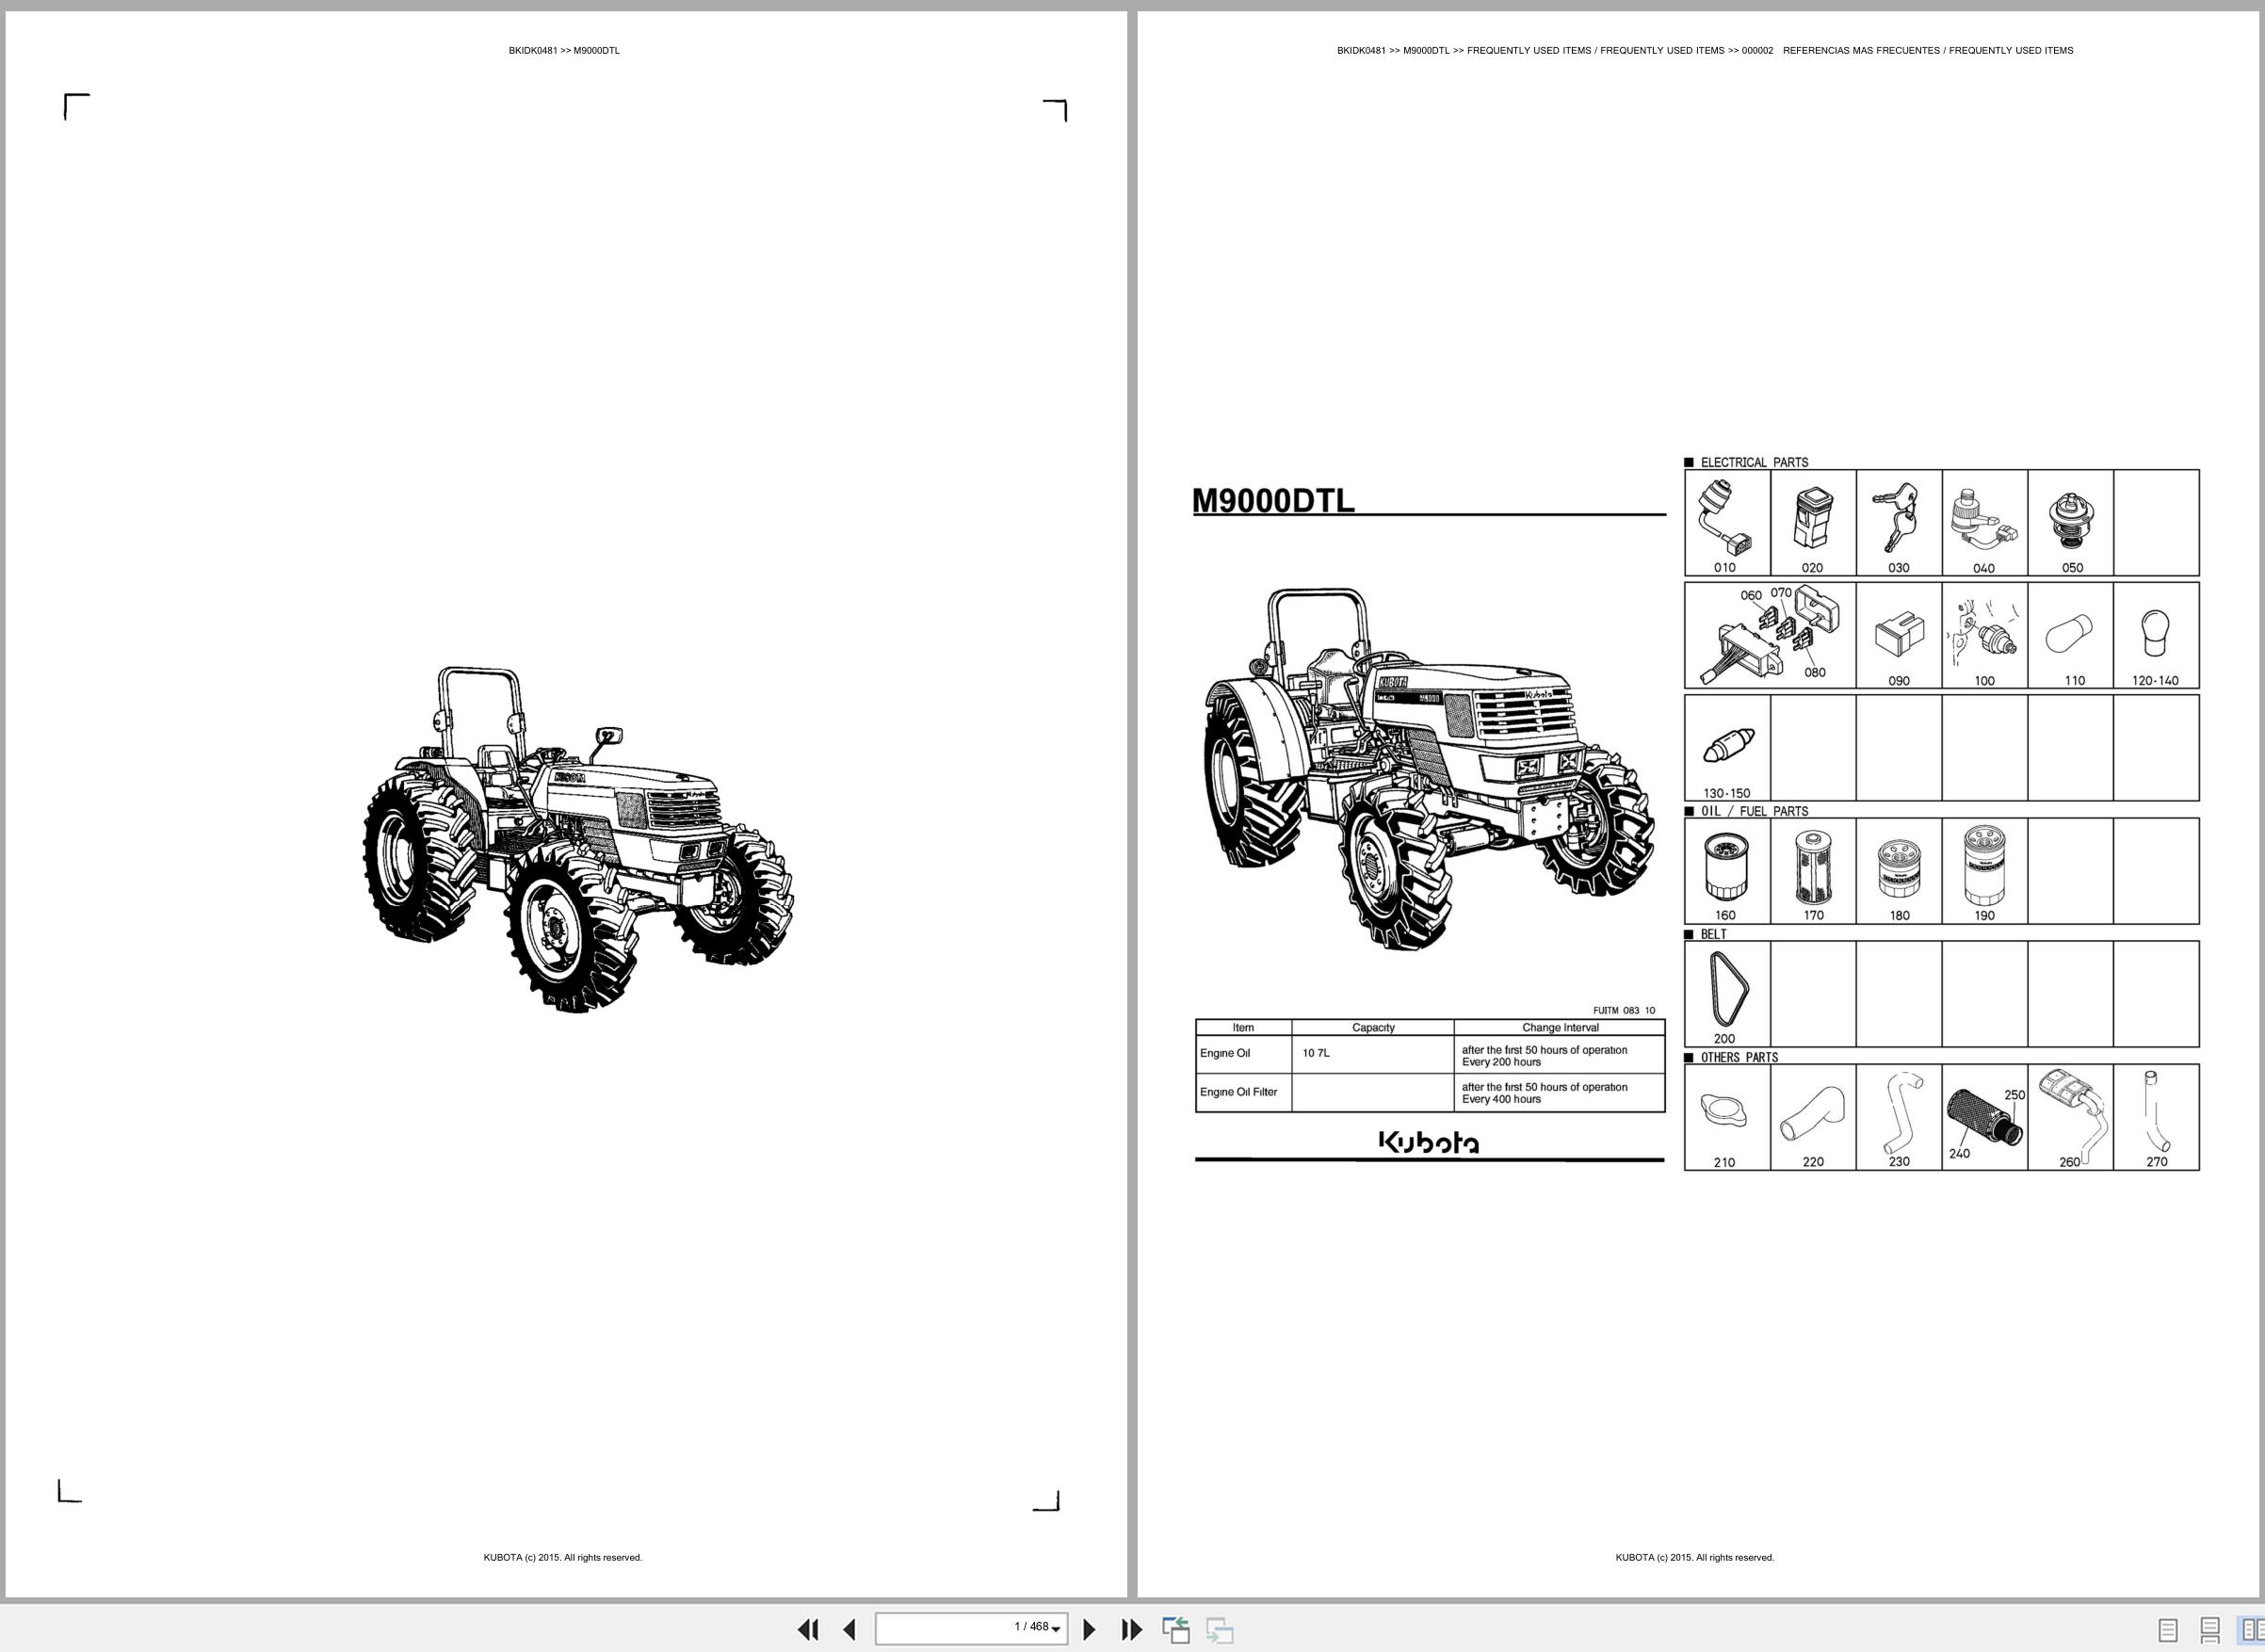
Task: Click next view navigation icon
Action: pyautogui.click(x=1219, y=1630)
